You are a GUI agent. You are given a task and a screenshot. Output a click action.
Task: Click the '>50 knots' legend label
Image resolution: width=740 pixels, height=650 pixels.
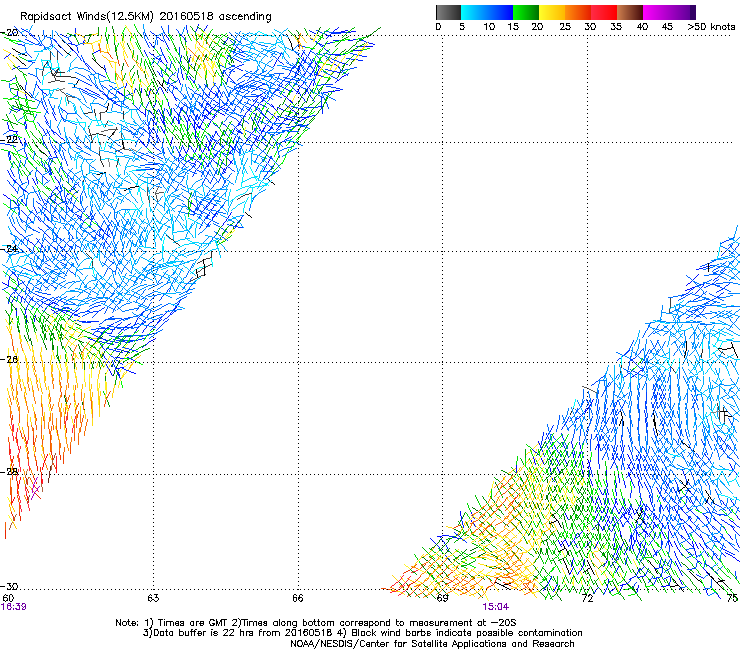click(711, 27)
